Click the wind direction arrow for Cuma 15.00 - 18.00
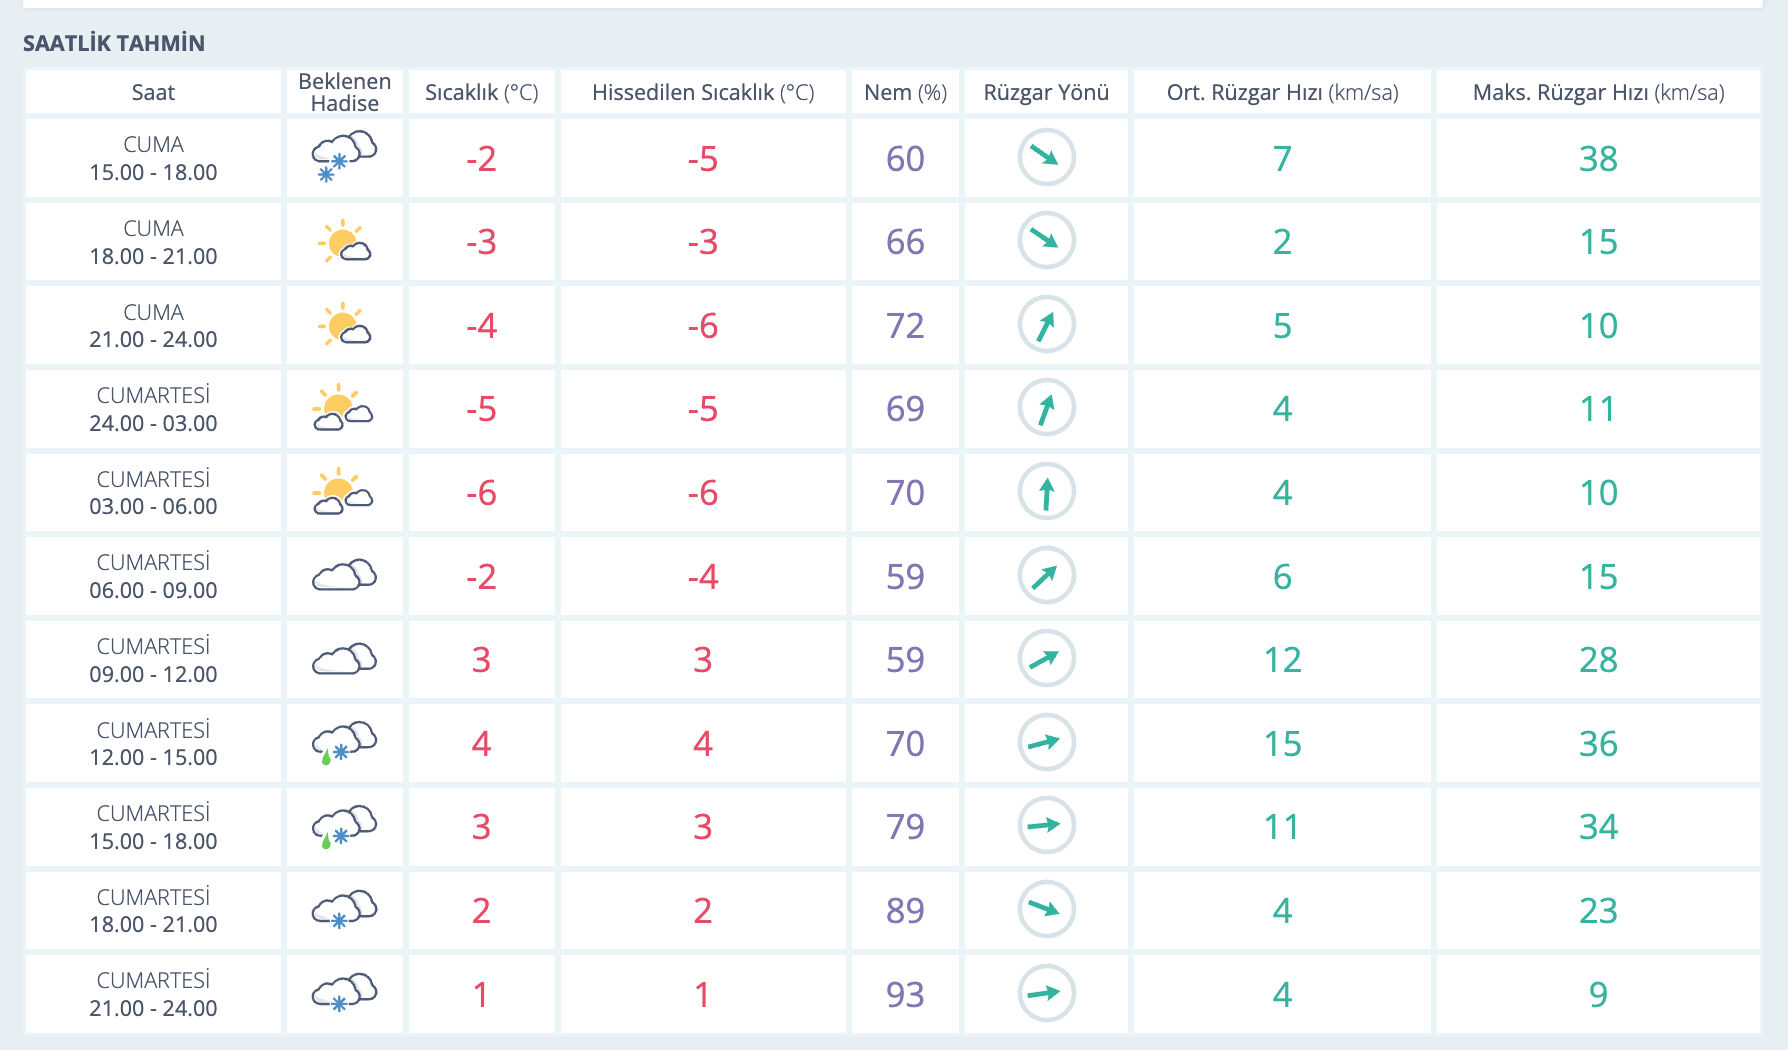 click(x=1046, y=158)
